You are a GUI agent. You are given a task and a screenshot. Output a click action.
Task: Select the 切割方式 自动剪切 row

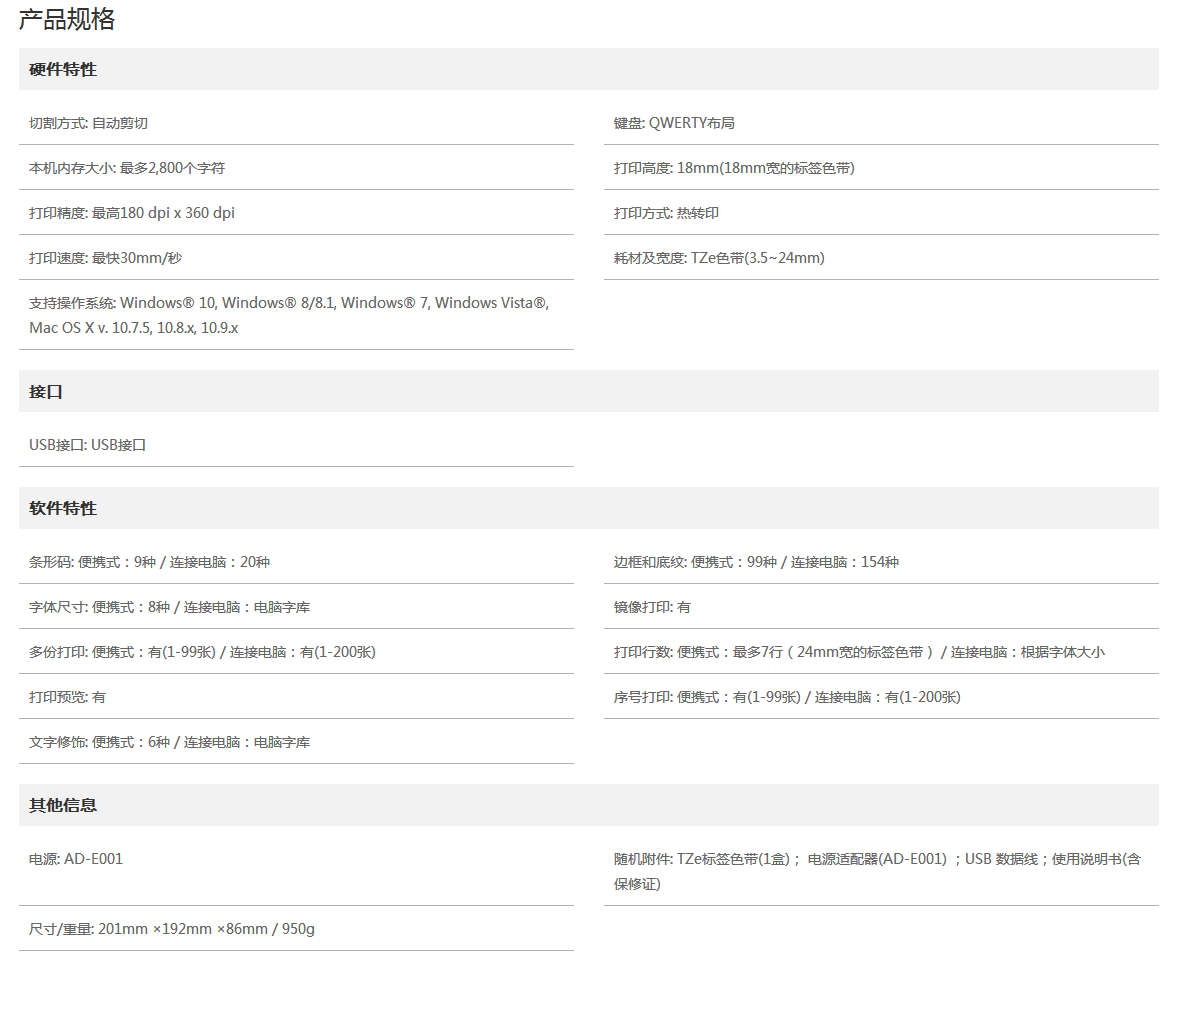tap(89, 123)
